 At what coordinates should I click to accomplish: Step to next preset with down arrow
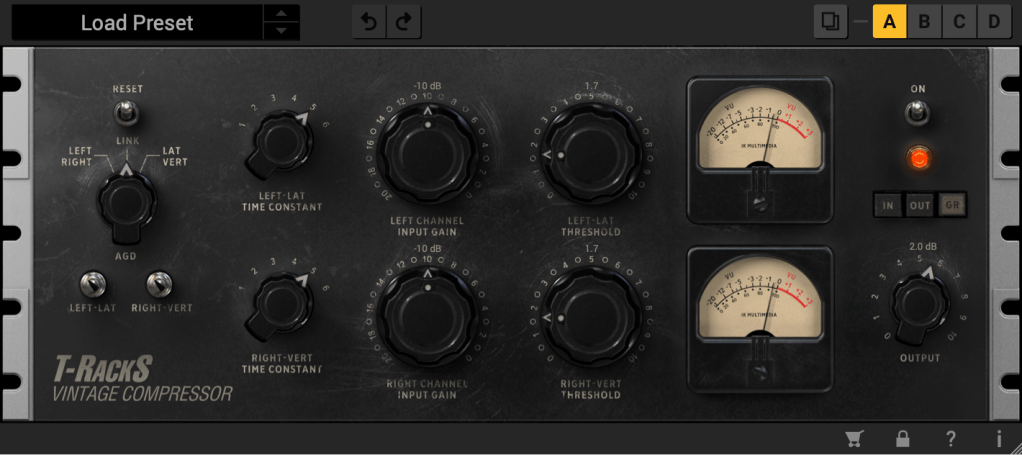tap(284, 31)
